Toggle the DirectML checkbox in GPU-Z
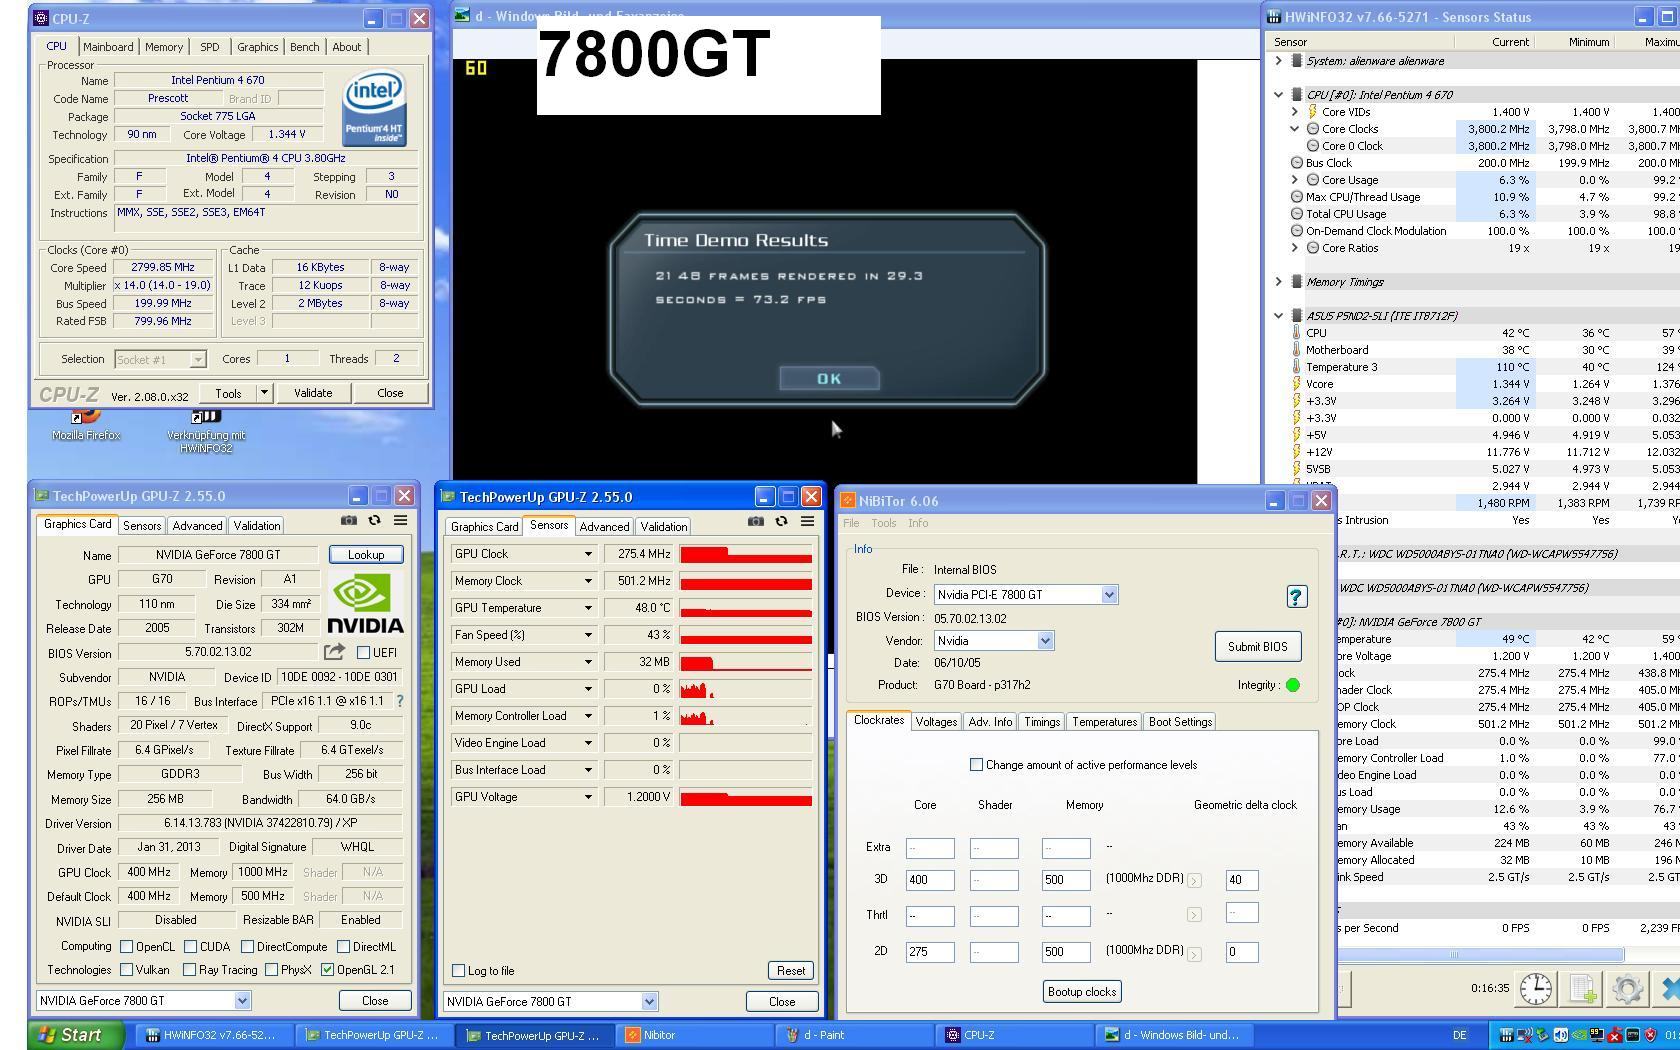This screenshot has height=1050, width=1680. (344, 946)
